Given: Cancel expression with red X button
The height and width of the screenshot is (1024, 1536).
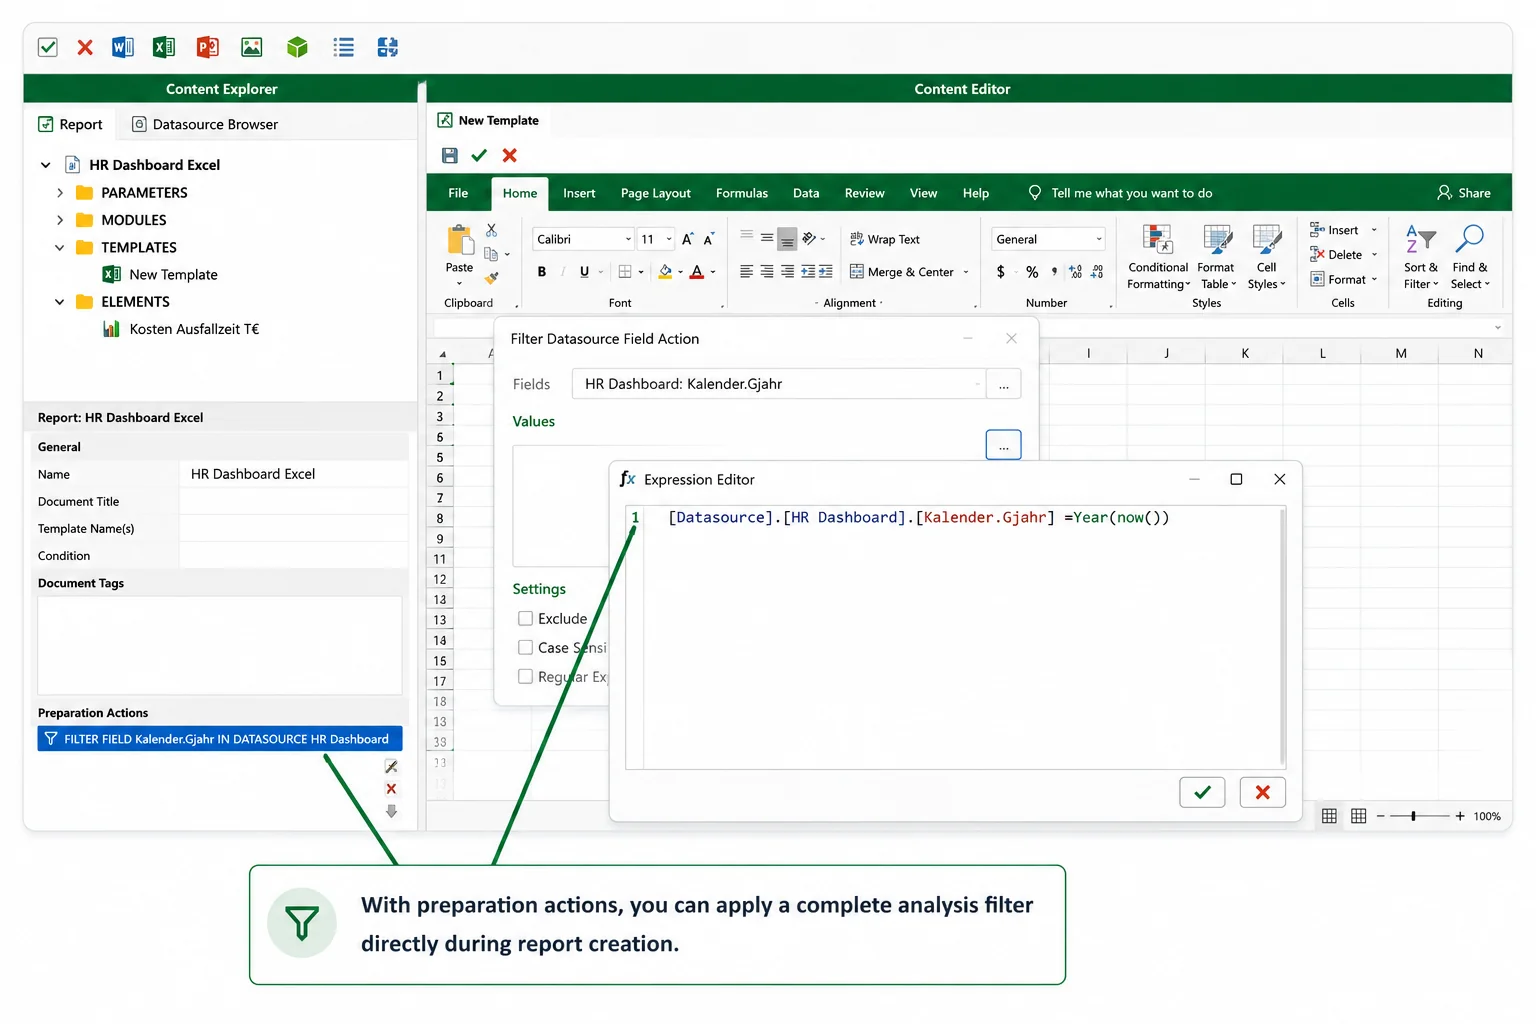Looking at the screenshot, I should pyautogui.click(x=1263, y=792).
